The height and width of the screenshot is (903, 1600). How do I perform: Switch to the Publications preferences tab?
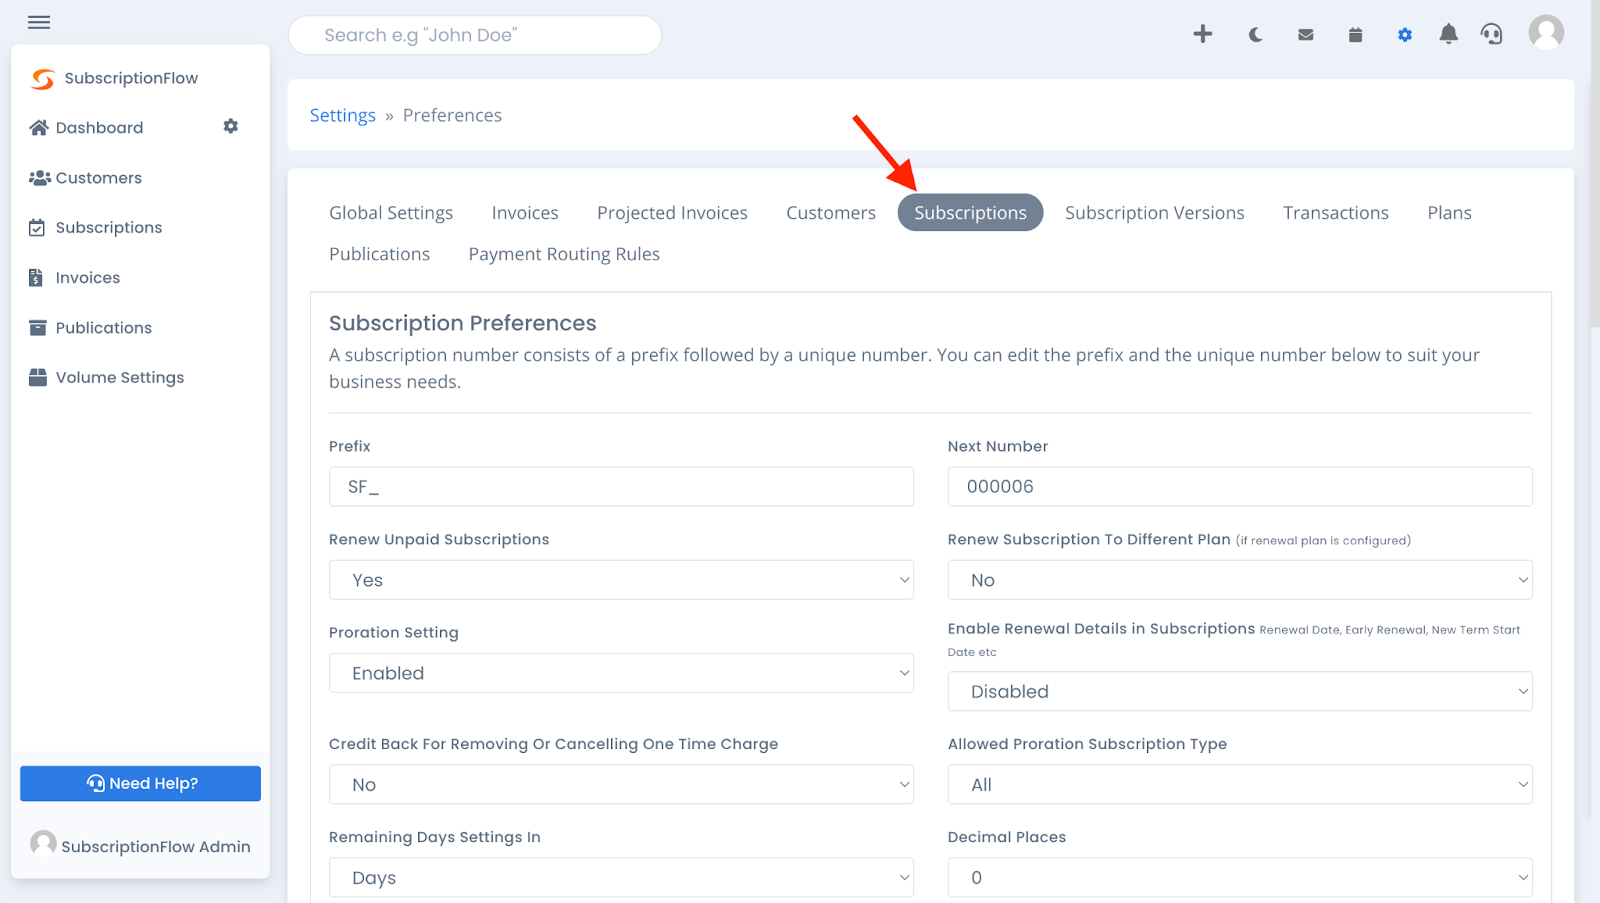pyautogui.click(x=379, y=254)
